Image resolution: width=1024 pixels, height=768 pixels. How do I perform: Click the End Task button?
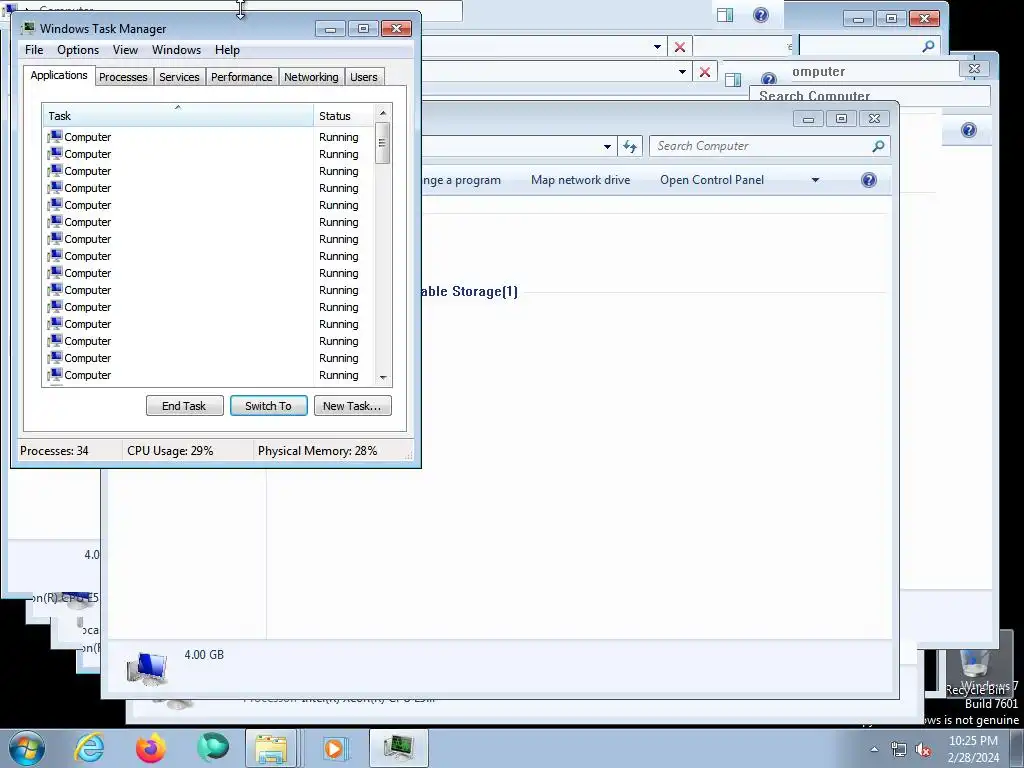tap(184, 406)
